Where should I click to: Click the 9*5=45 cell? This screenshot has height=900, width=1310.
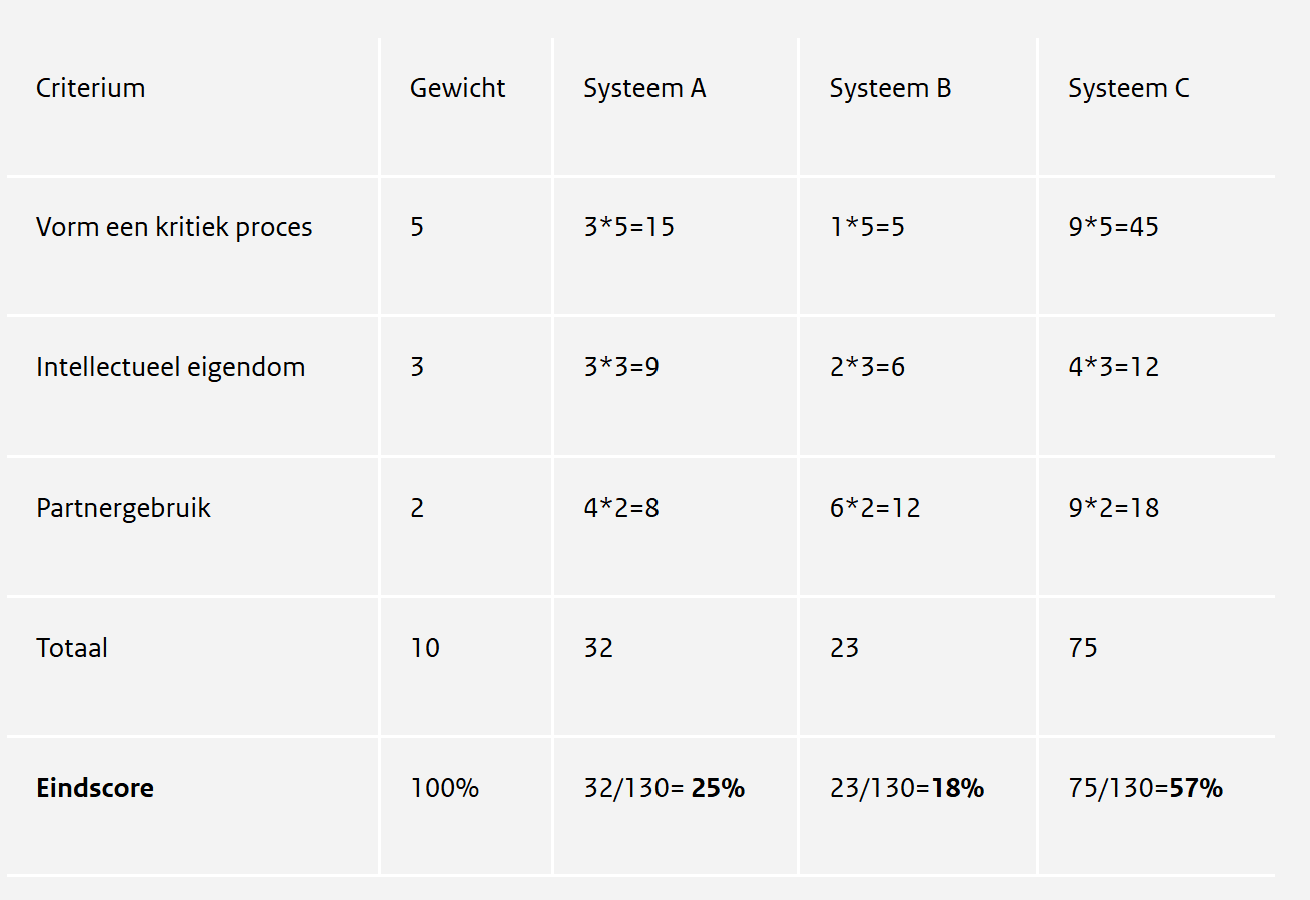(x=1113, y=227)
